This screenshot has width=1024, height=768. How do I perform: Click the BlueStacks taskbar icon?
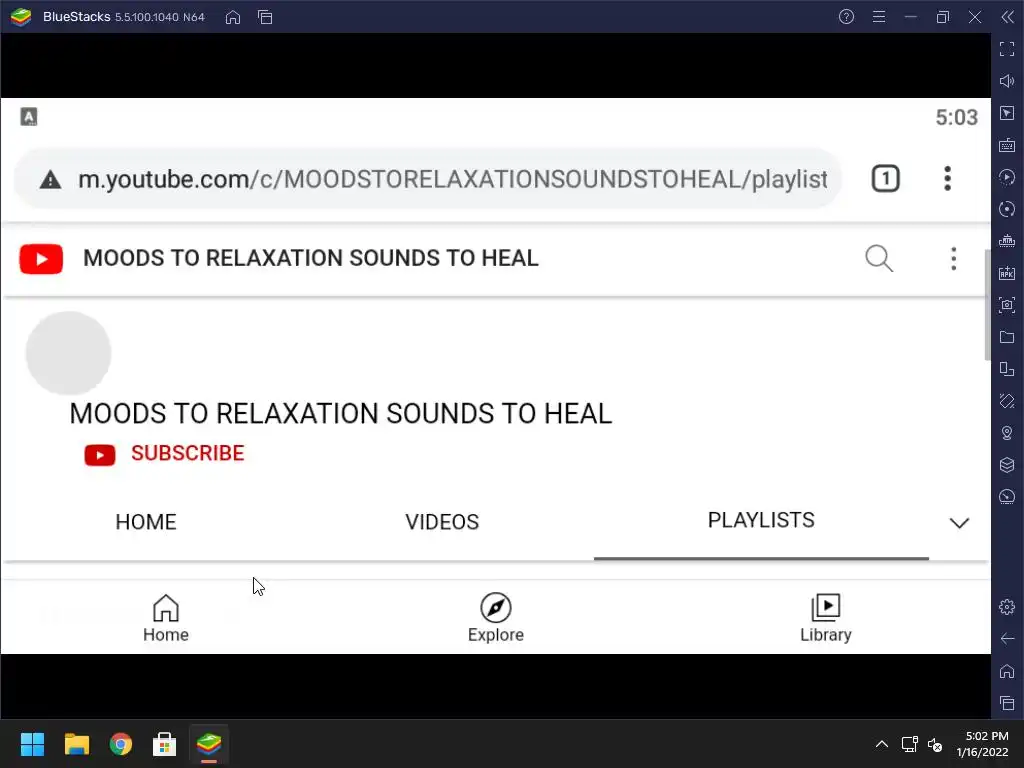tap(209, 744)
